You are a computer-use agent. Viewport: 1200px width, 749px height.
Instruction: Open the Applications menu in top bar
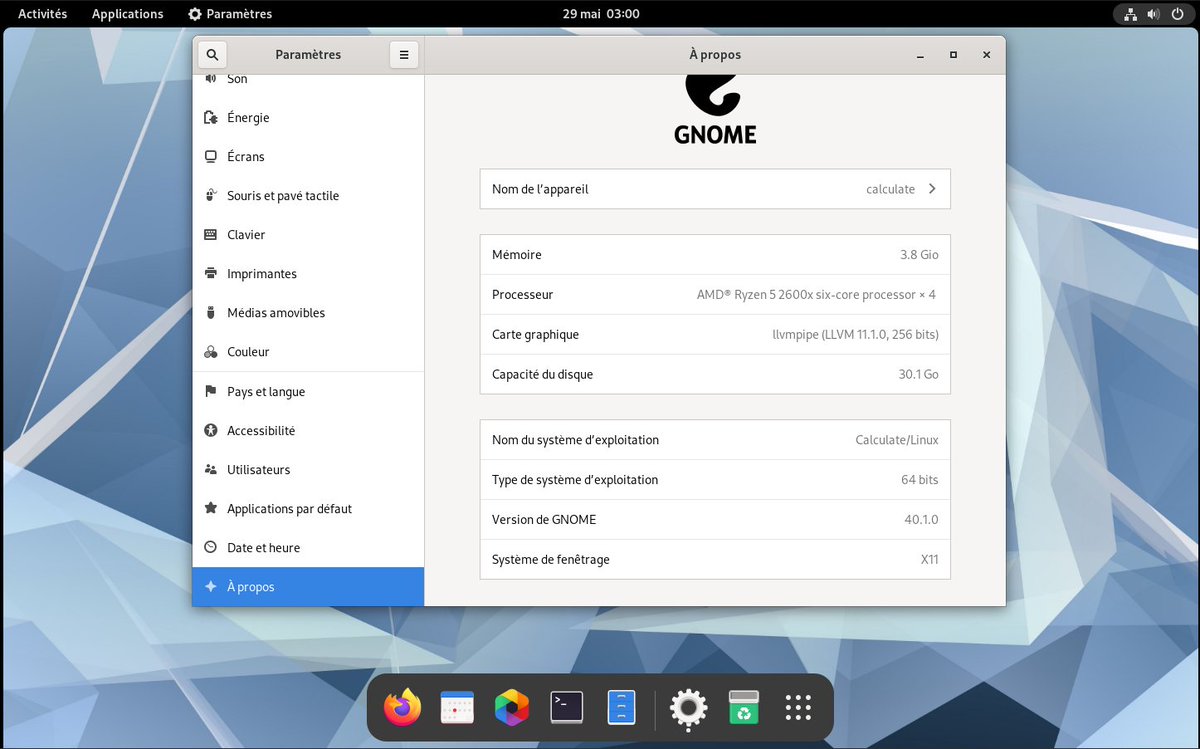[x=127, y=14]
